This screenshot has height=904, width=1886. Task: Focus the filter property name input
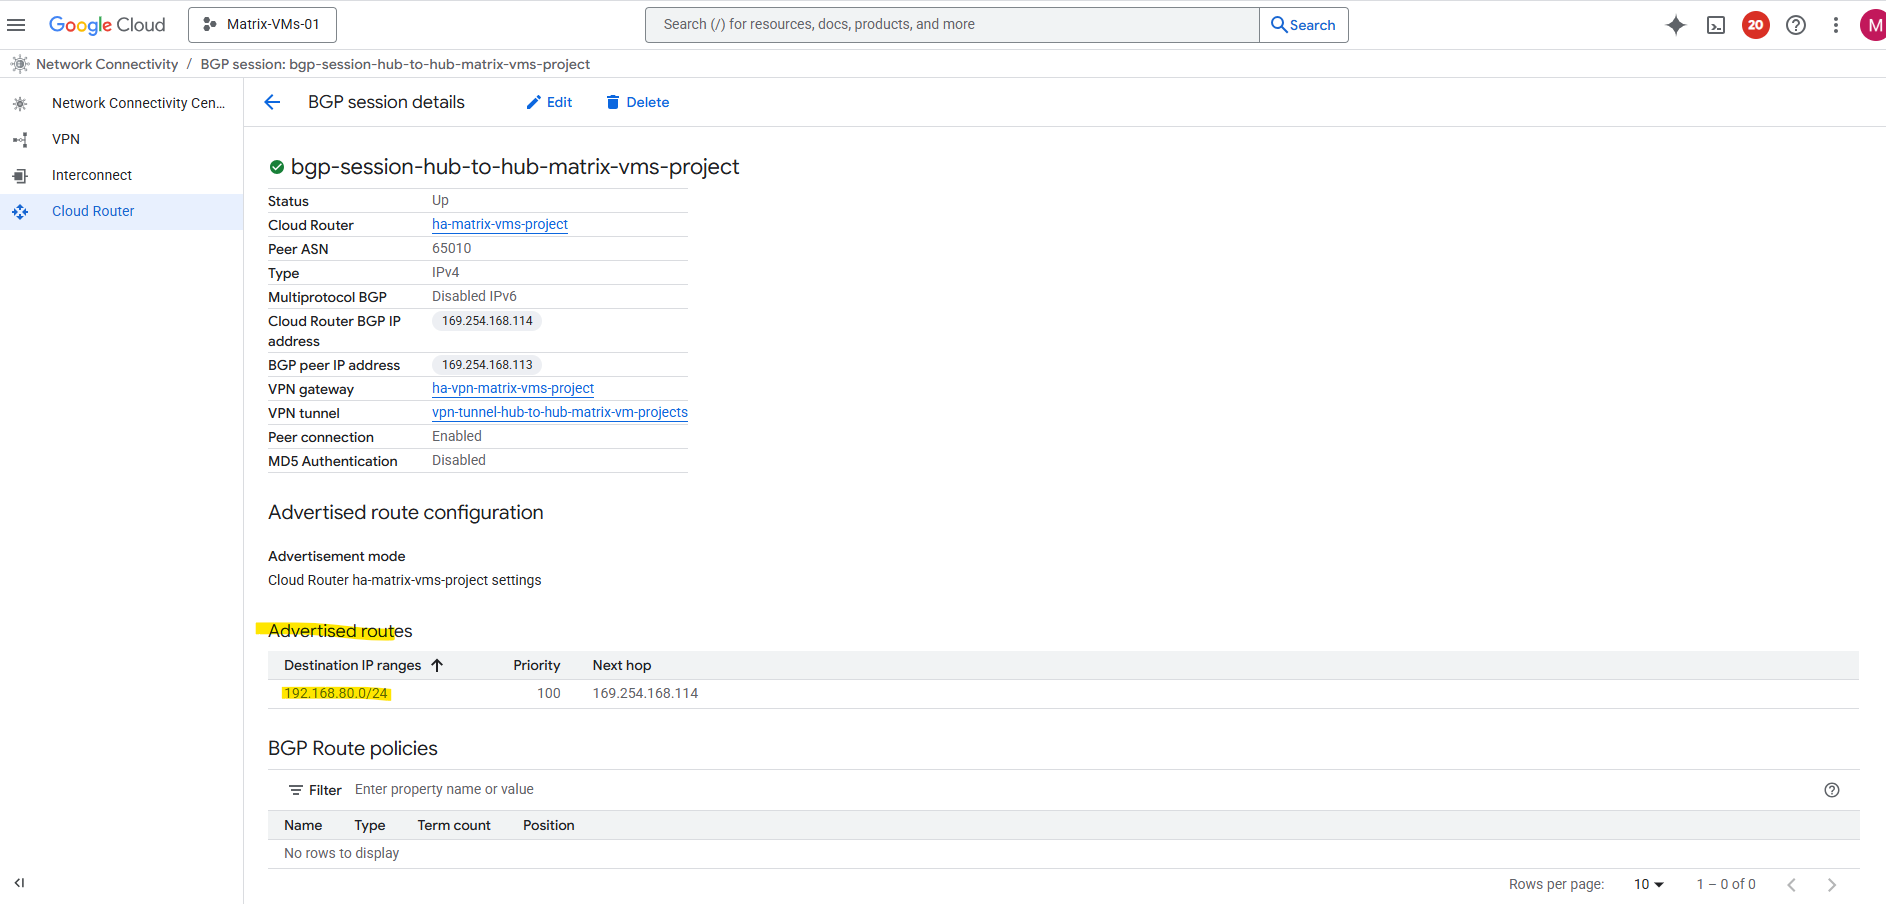point(1080,790)
